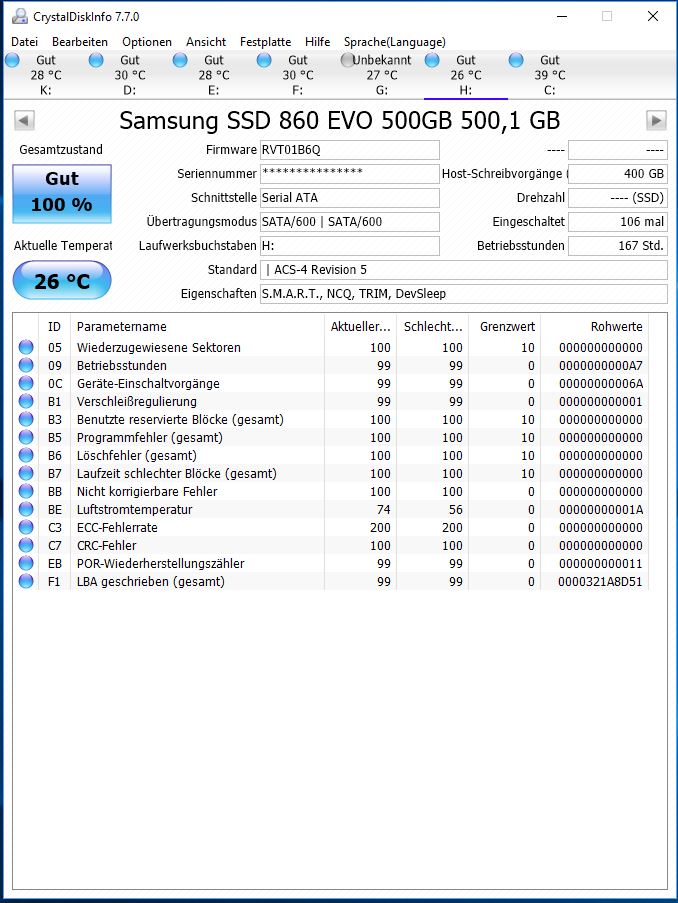Click status orb for Wiederzugewiesene Sektoren row

click(x=26, y=347)
